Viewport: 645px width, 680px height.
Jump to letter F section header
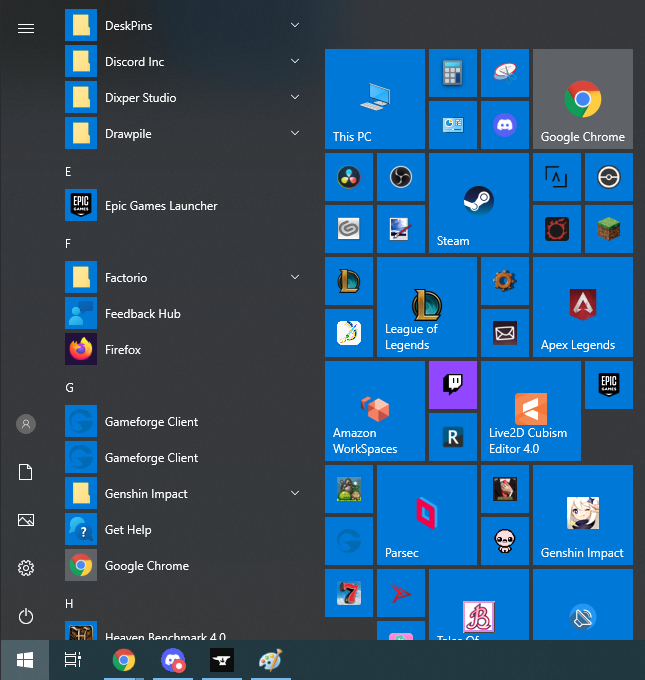point(68,244)
